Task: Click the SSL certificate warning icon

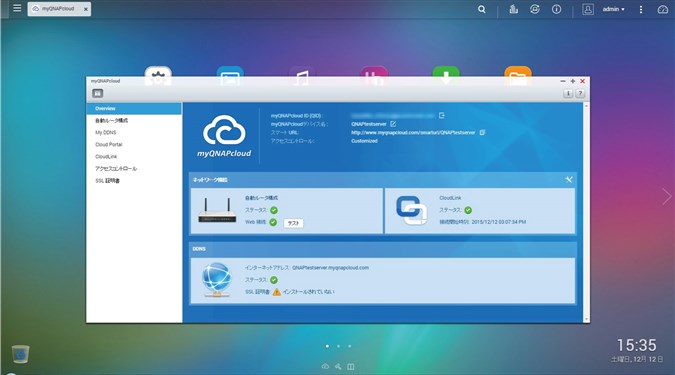Action: [276, 292]
